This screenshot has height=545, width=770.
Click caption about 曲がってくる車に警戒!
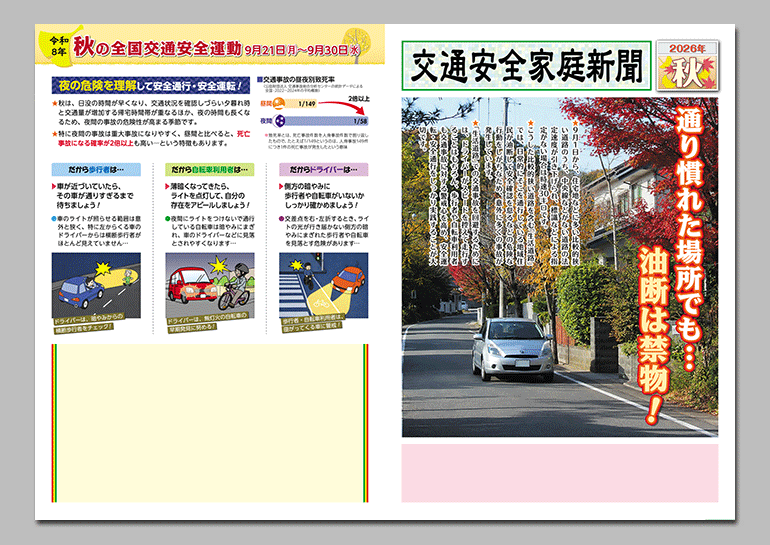(x=313, y=324)
